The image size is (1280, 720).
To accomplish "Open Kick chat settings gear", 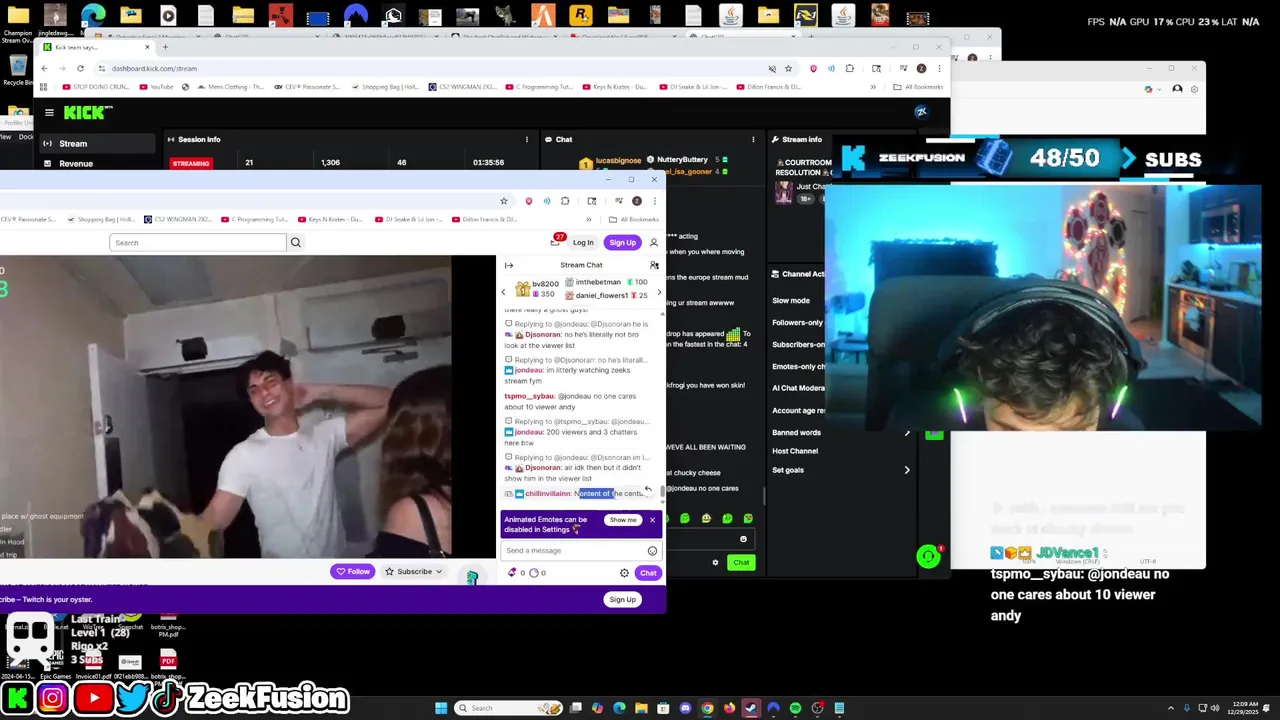I will pos(715,562).
